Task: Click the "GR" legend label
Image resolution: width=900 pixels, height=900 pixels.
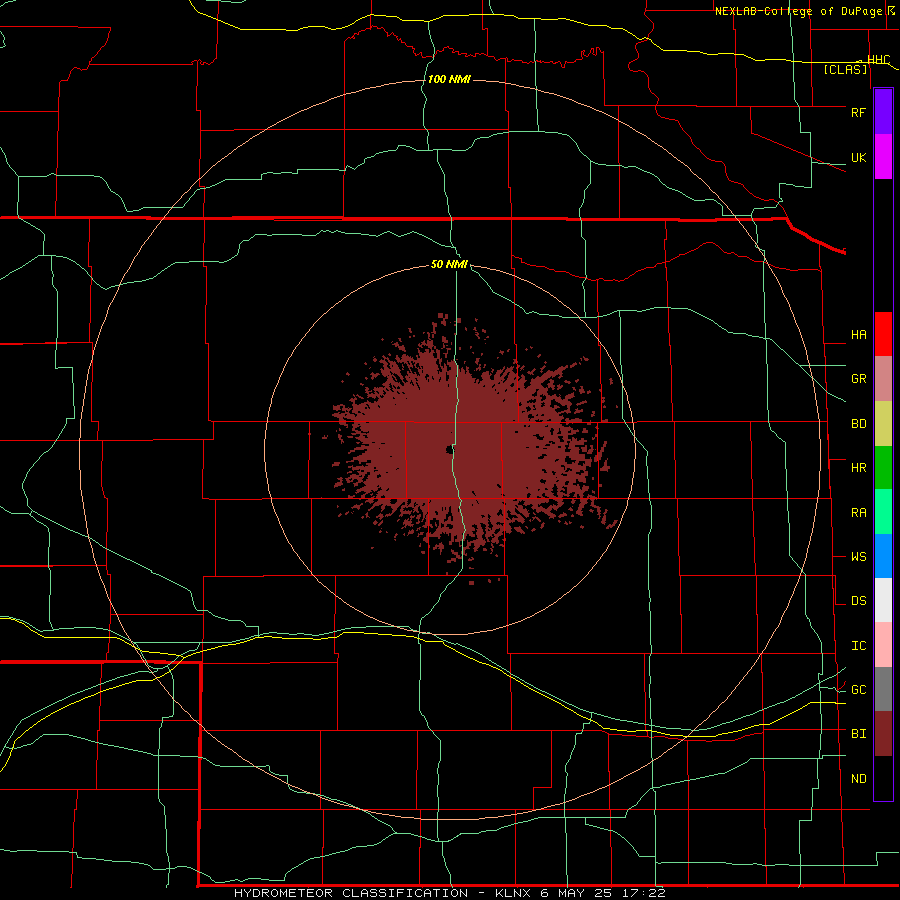Action: [858, 379]
